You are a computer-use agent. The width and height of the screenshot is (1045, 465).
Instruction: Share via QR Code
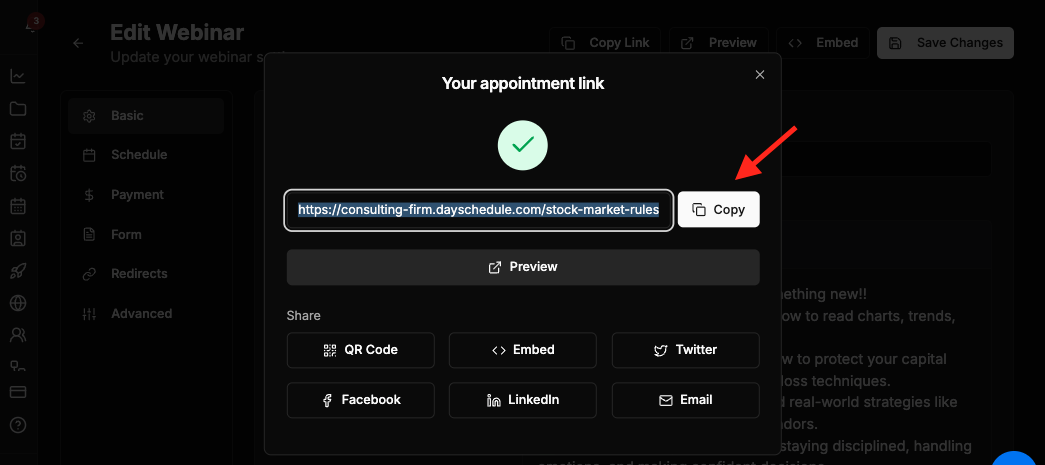pyautogui.click(x=361, y=350)
